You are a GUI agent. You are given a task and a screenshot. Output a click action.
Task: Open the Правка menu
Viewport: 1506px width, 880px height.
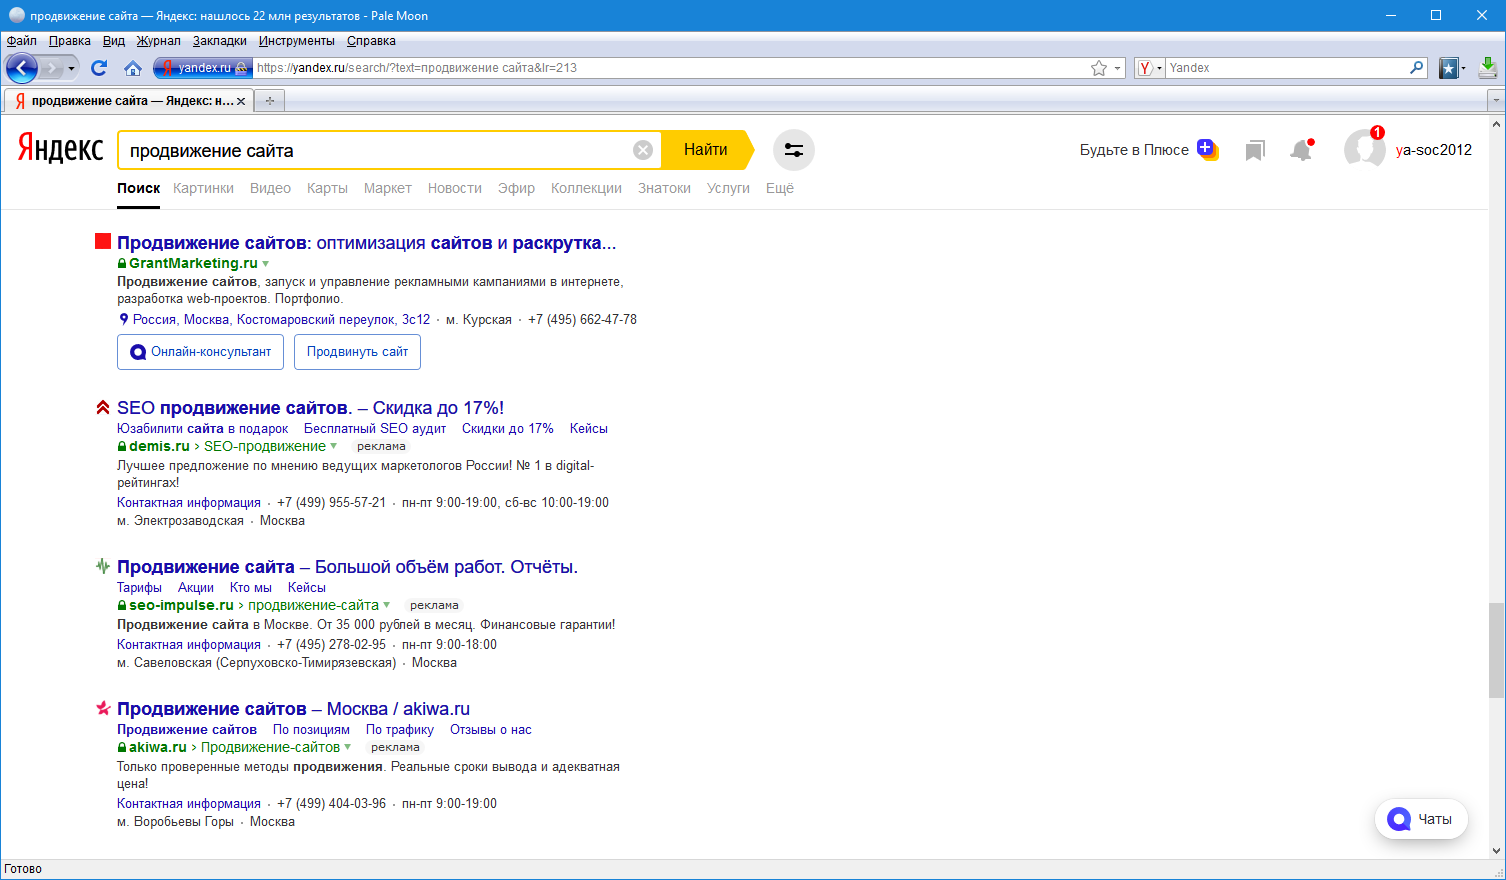coord(70,41)
